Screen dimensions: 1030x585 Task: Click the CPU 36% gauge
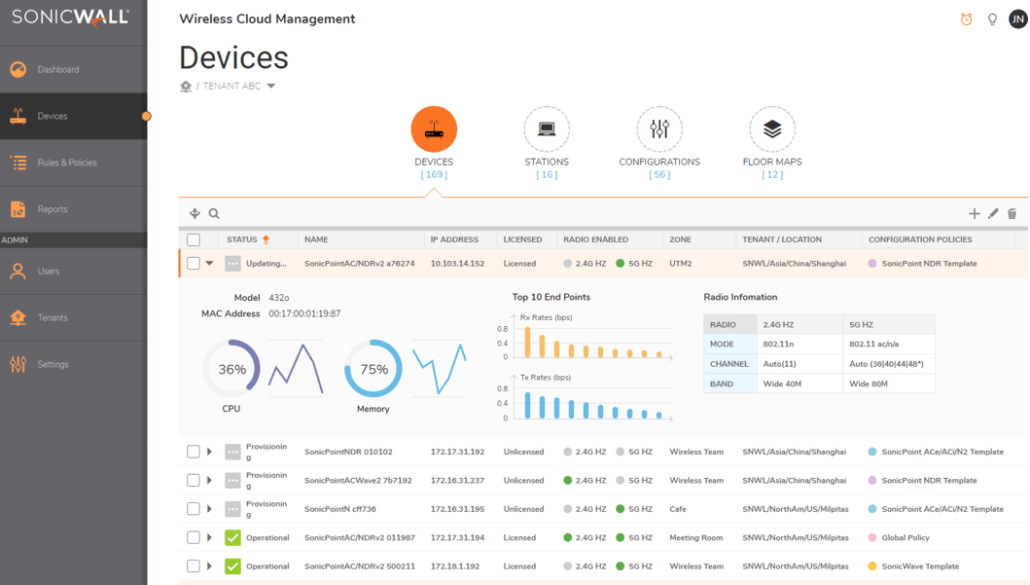tap(231, 369)
